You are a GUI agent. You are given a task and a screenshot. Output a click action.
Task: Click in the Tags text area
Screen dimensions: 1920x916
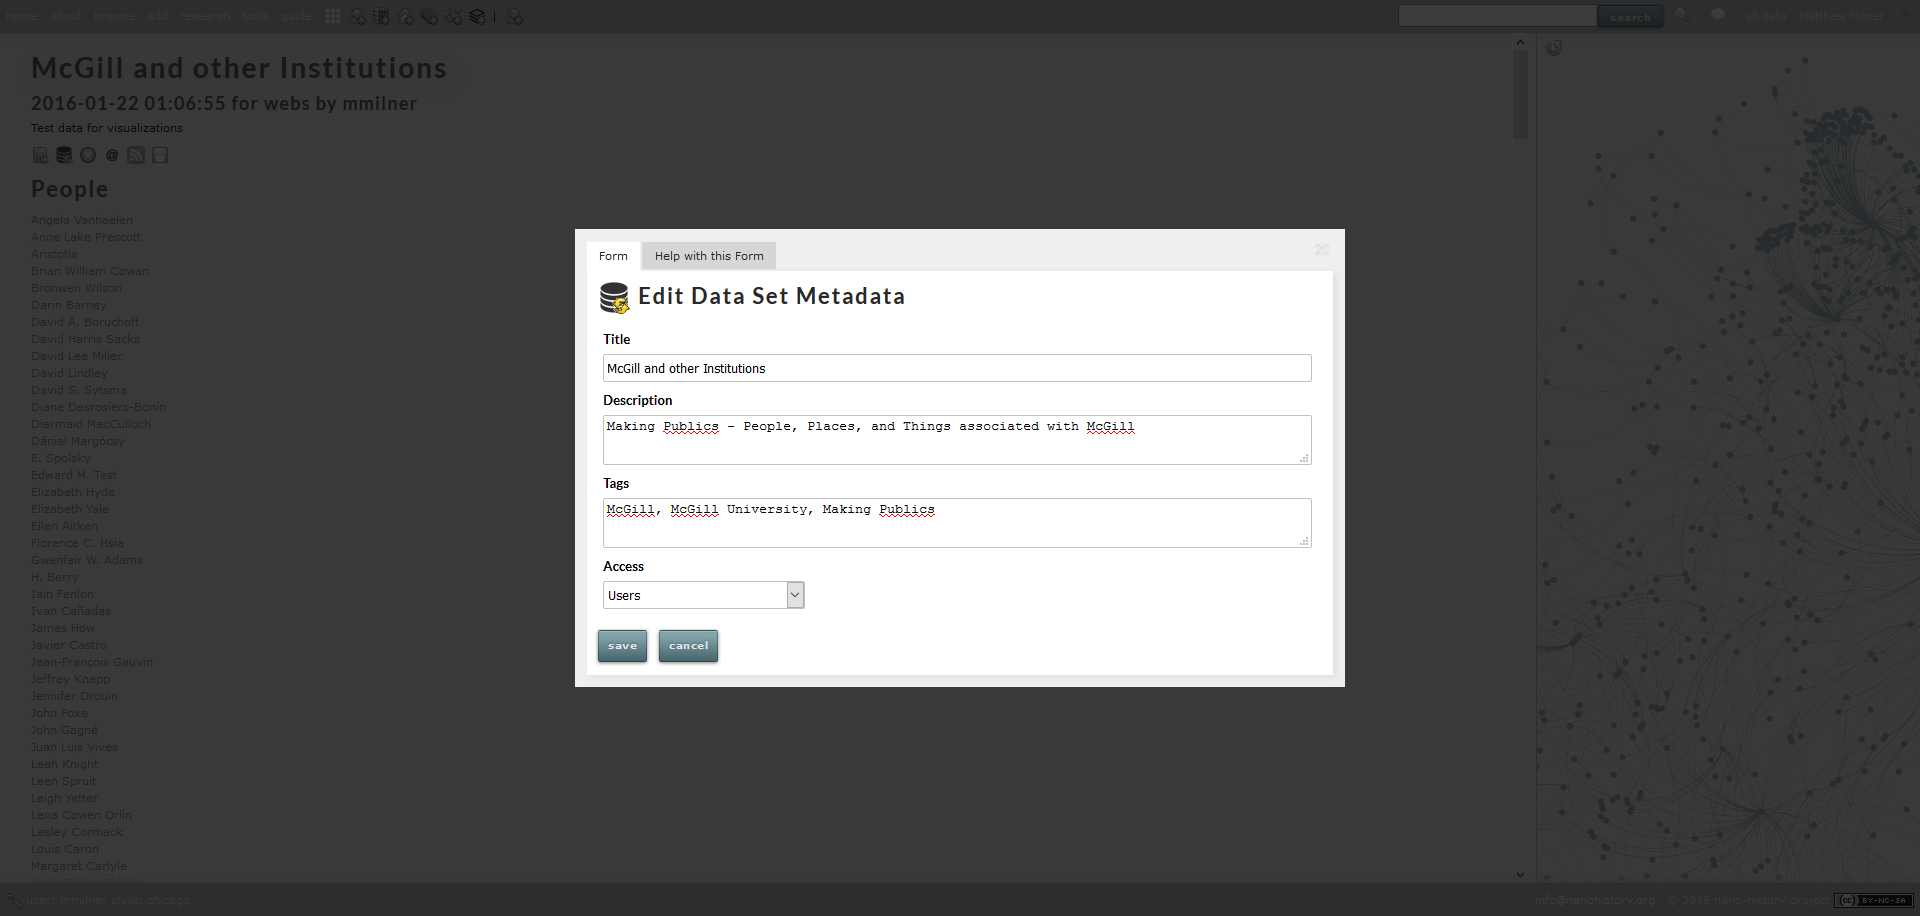[957, 523]
